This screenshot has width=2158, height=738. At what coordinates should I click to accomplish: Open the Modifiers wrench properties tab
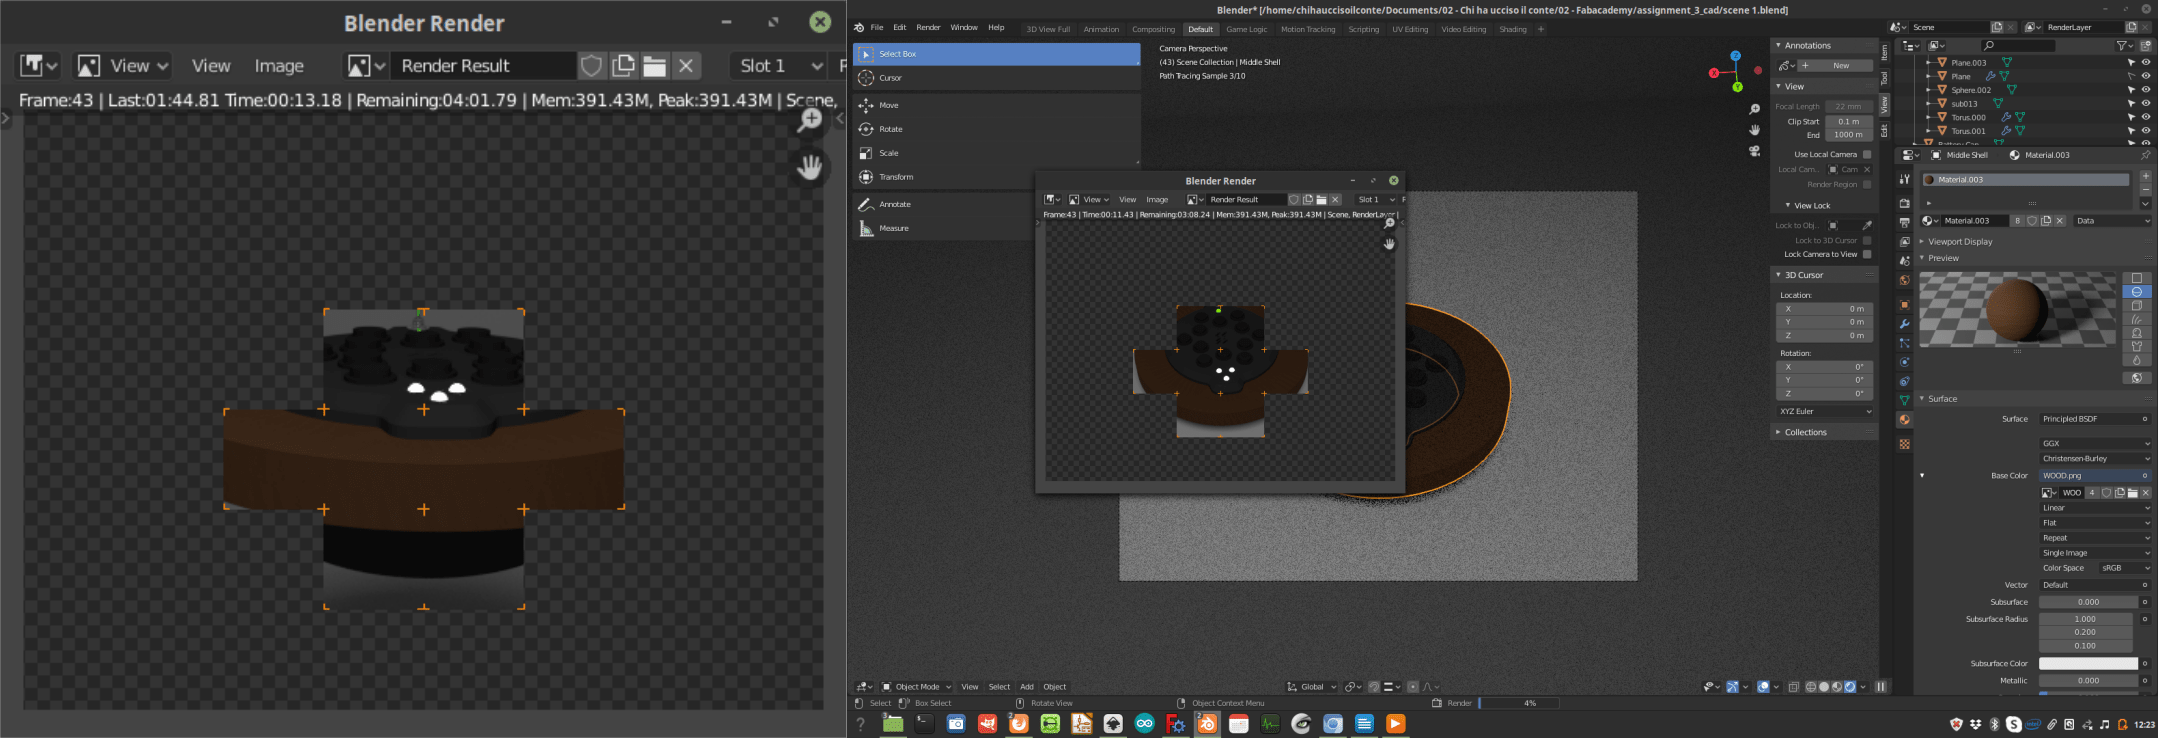pyautogui.click(x=1904, y=324)
